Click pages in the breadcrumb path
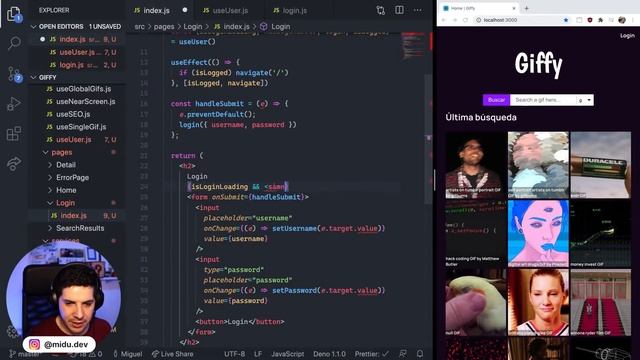 pos(164,27)
